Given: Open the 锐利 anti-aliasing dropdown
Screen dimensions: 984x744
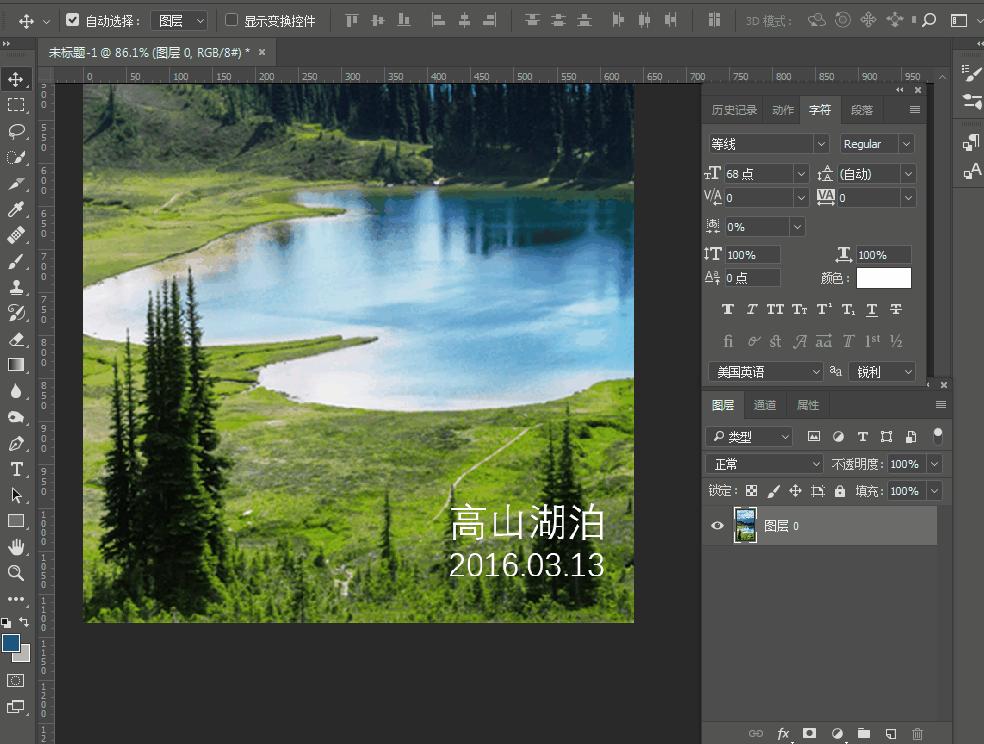Looking at the screenshot, I should pyautogui.click(x=882, y=372).
